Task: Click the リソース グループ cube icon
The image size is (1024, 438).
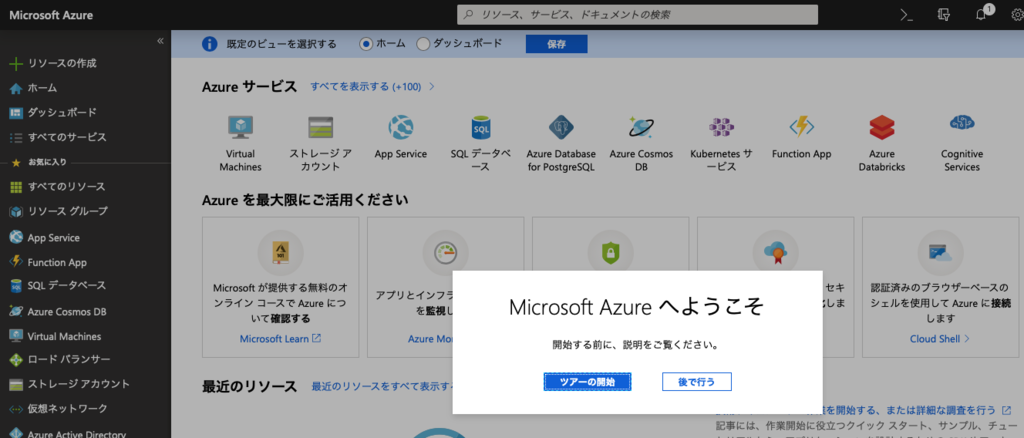Action: (16, 212)
